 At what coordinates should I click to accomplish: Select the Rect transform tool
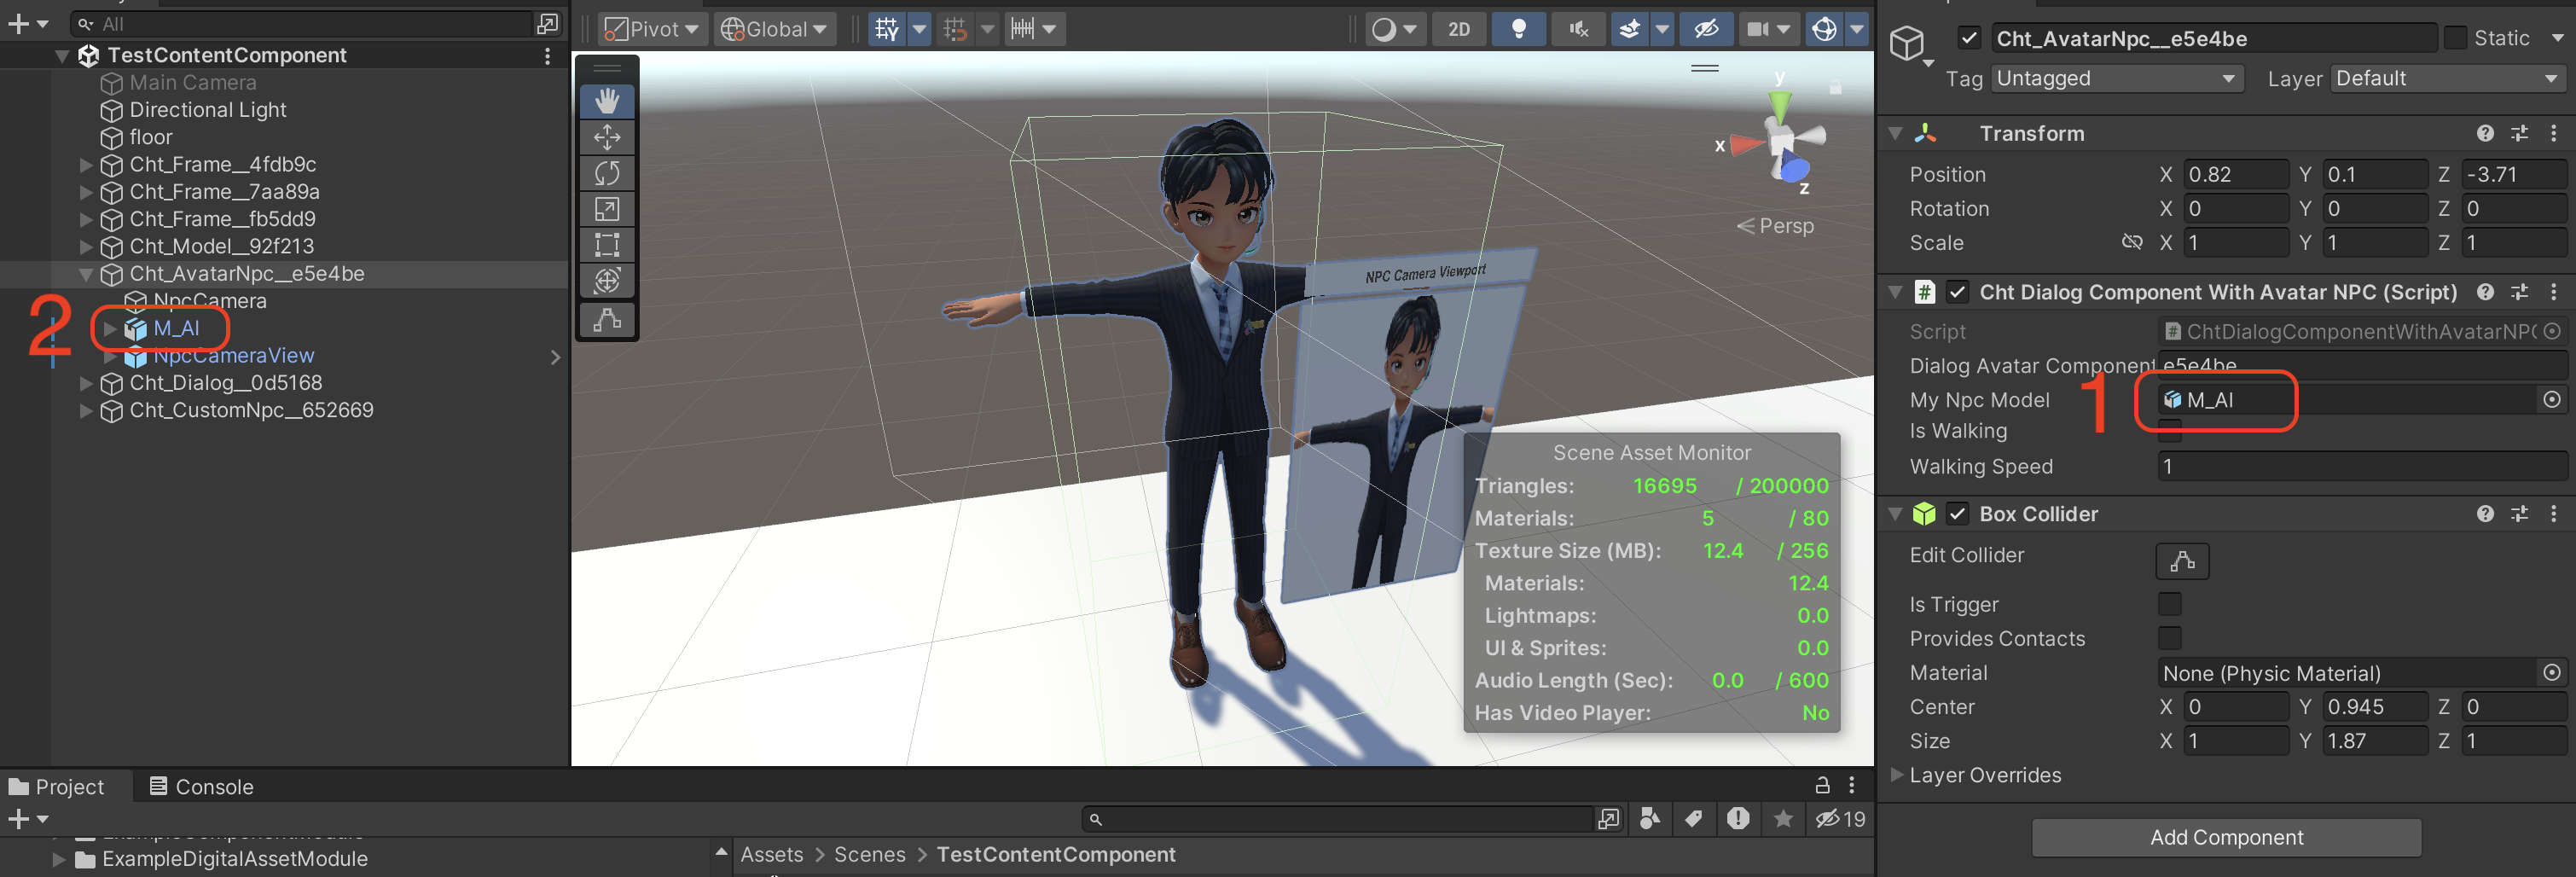point(606,244)
